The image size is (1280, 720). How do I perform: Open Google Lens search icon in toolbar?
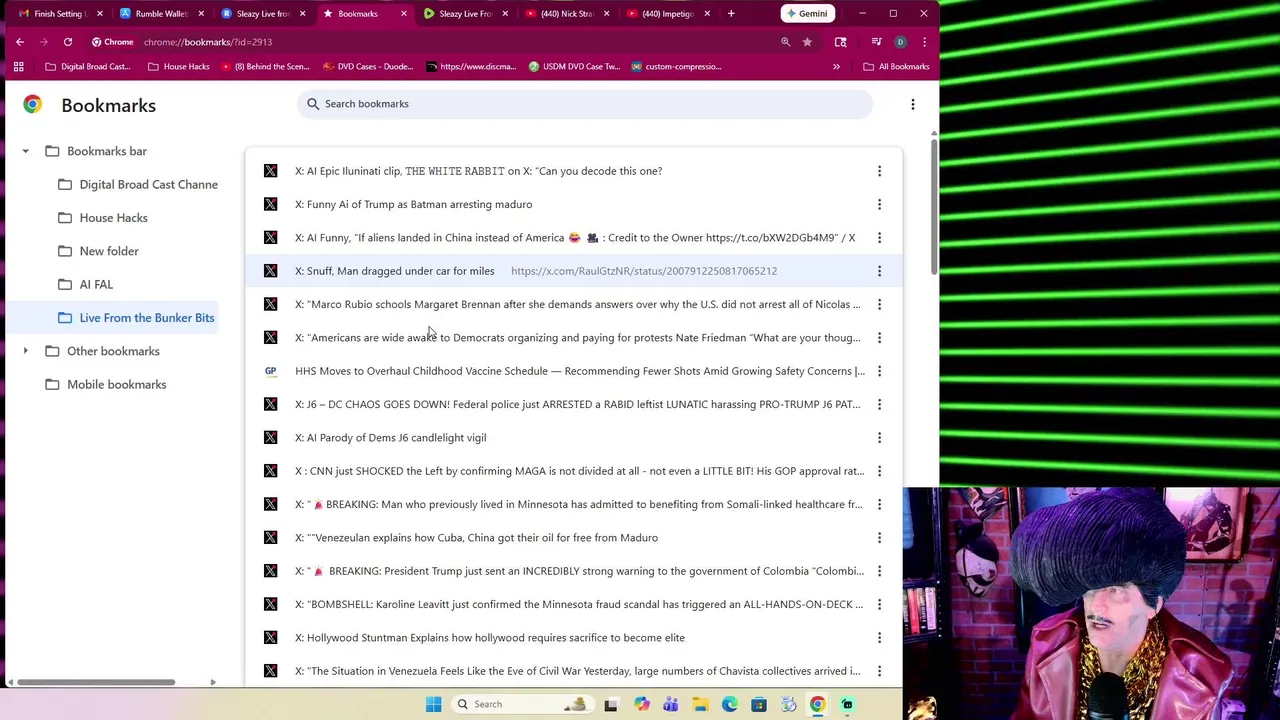(840, 42)
